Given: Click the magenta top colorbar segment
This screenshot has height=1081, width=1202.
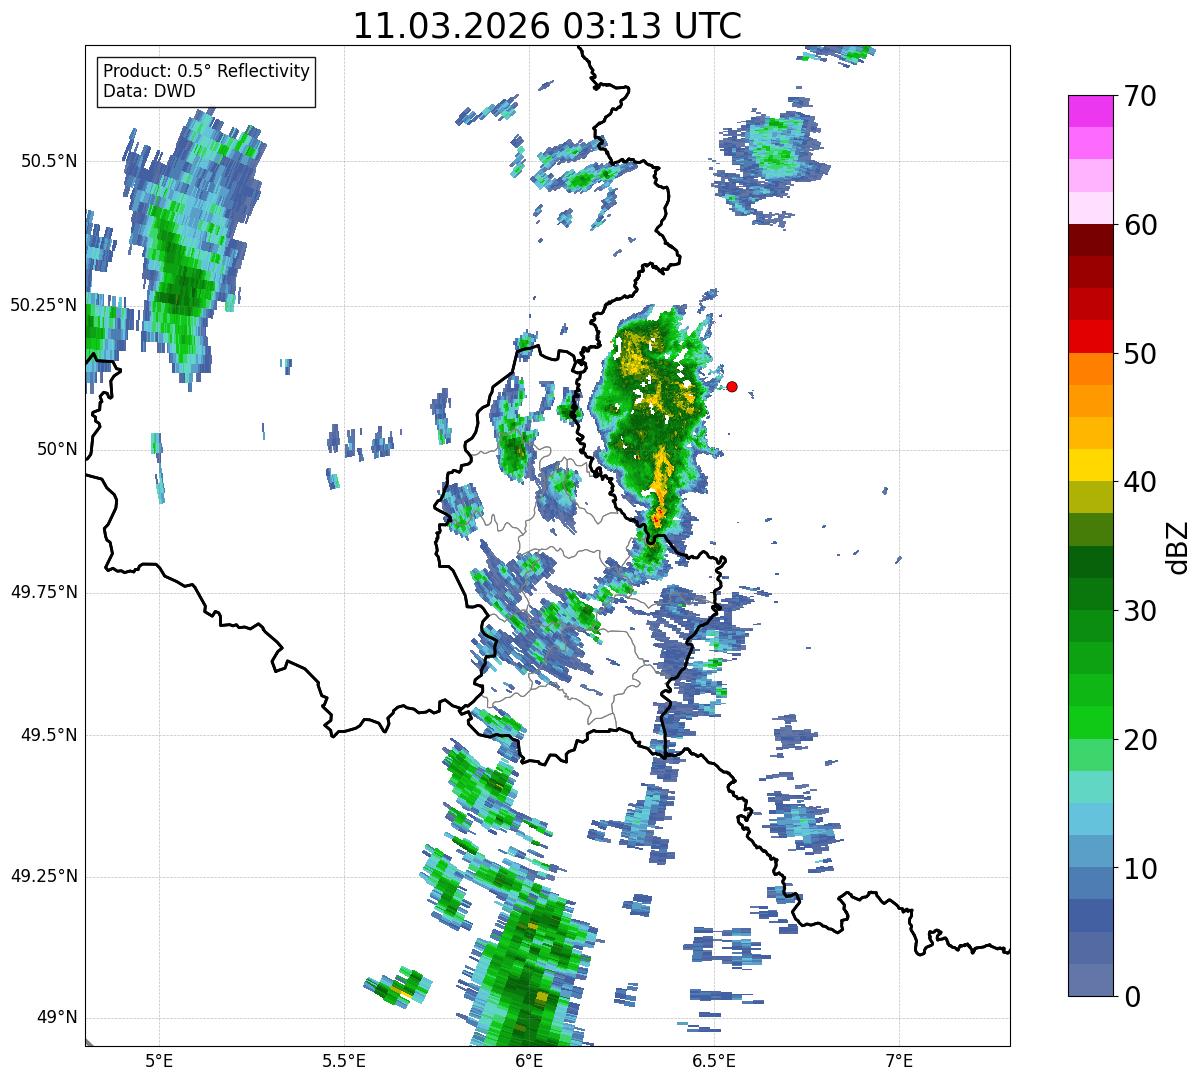Looking at the screenshot, I should click(1091, 111).
